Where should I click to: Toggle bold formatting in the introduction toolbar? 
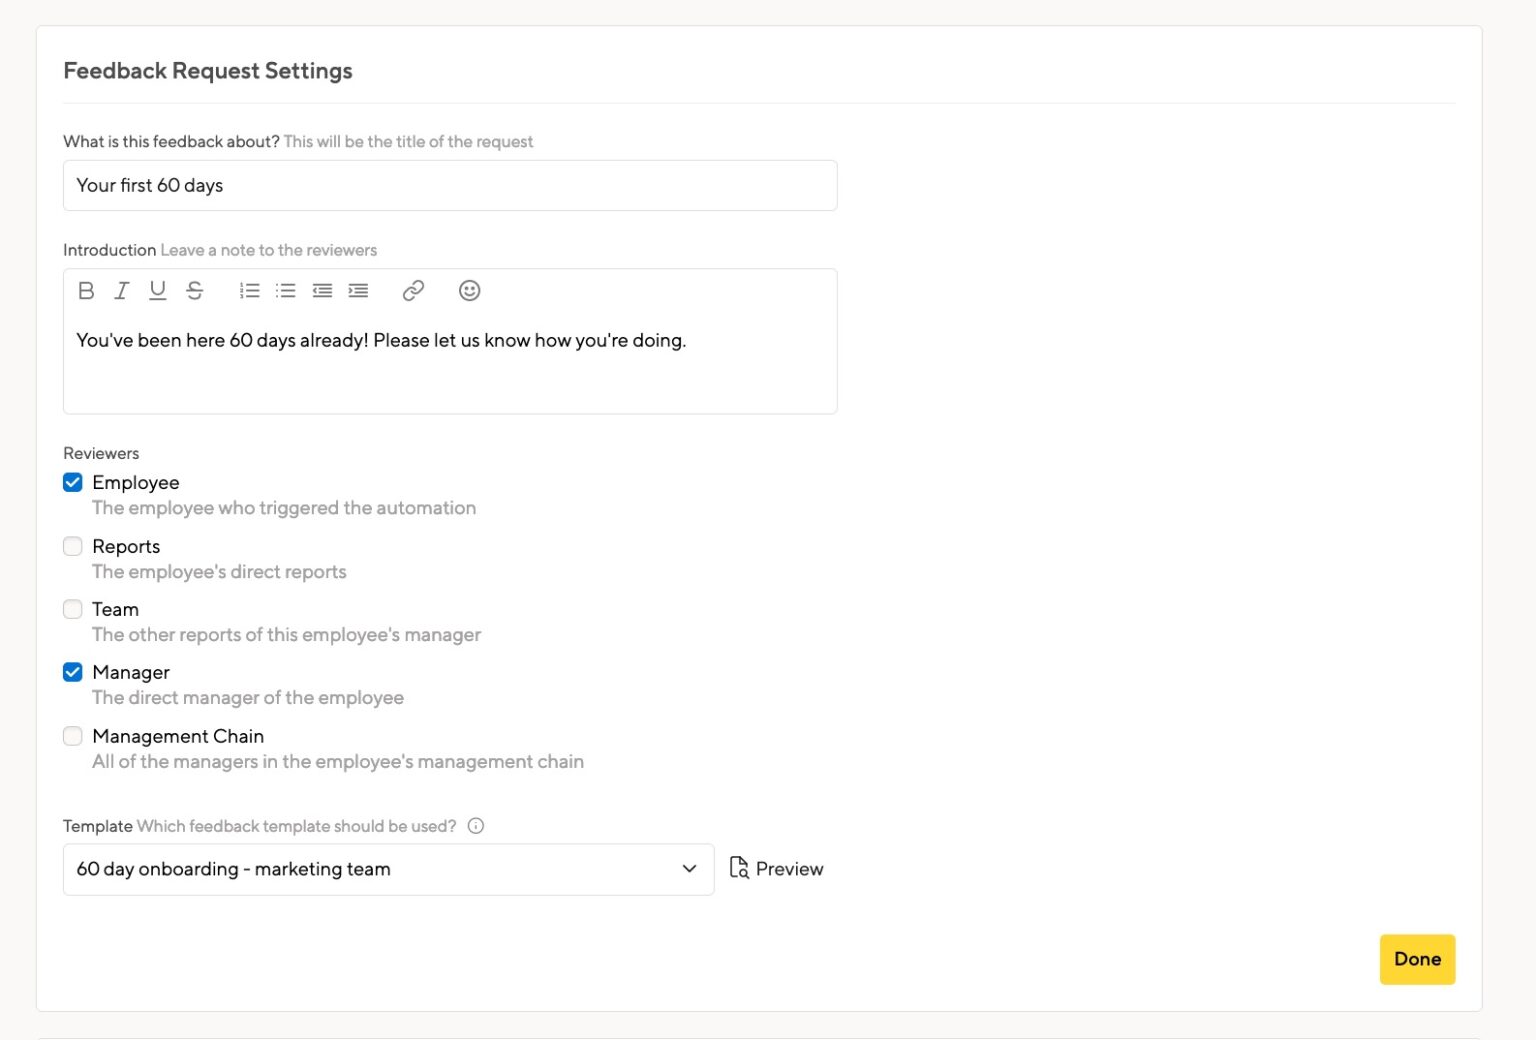(x=86, y=291)
